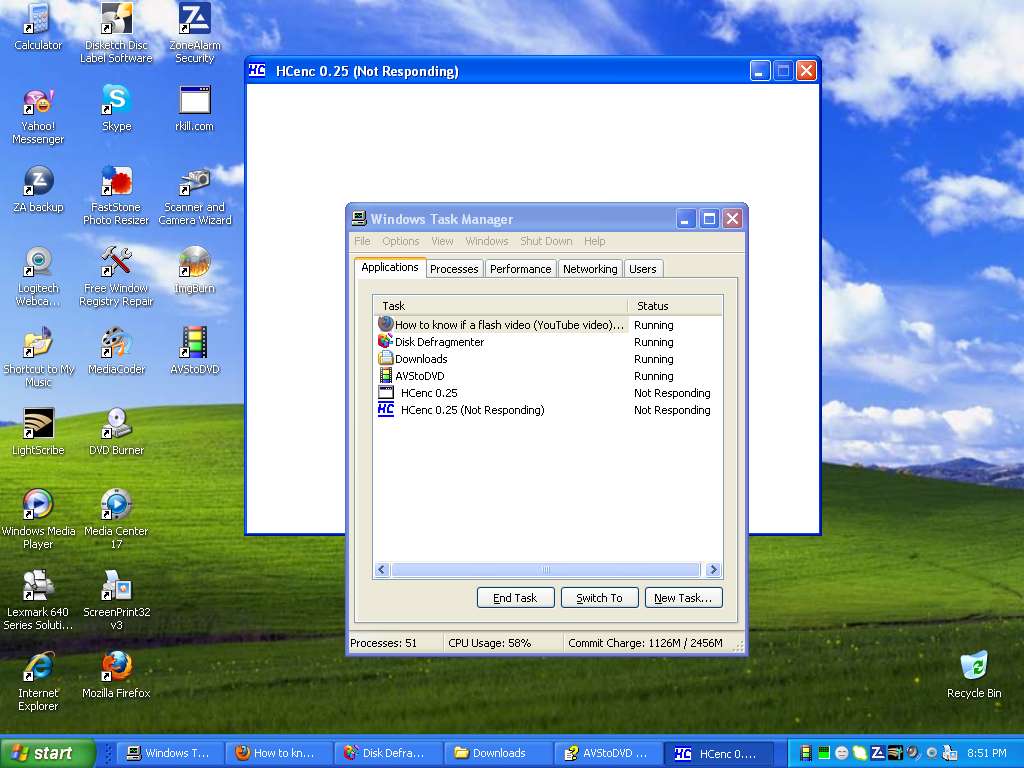Activate HCenc taskbar button
Viewport: 1024px width, 768px height.
tap(719, 753)
